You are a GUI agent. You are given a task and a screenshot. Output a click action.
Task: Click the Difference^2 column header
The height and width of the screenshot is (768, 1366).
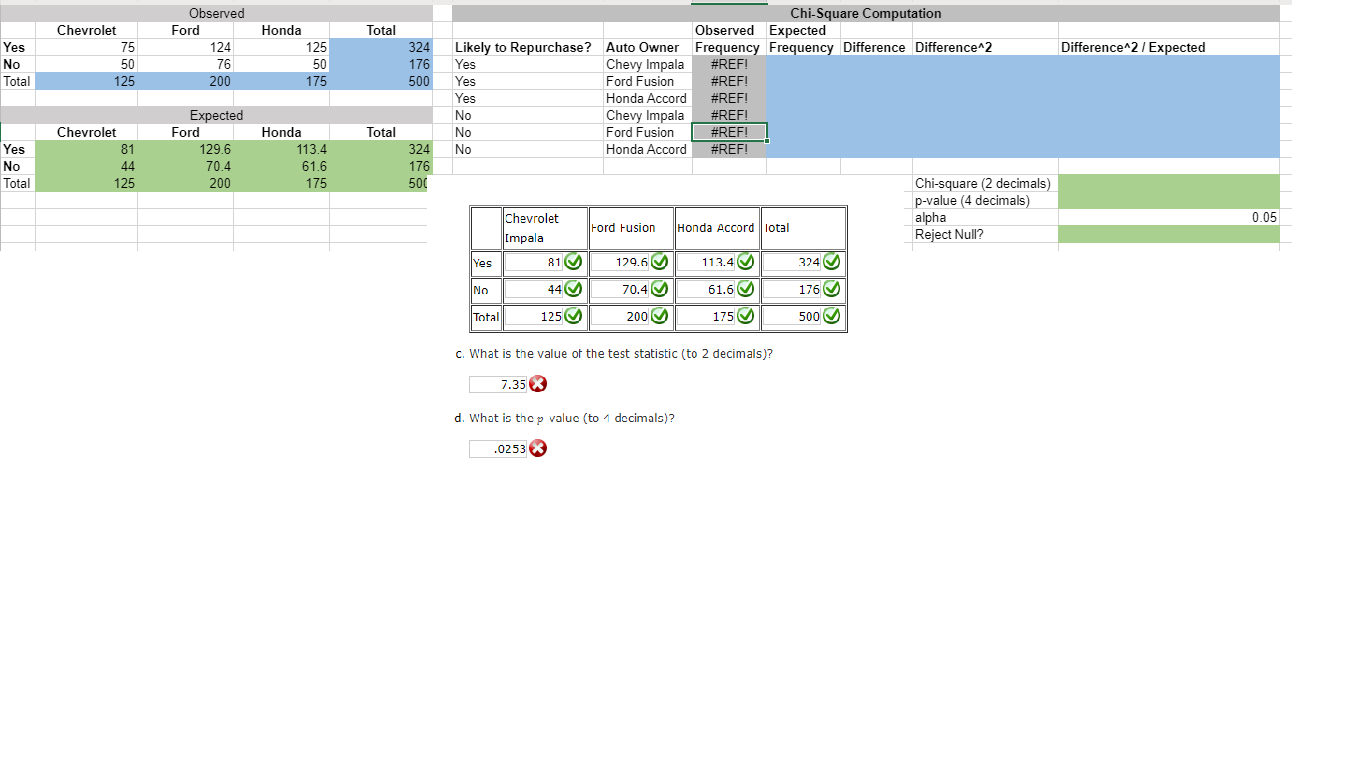tap(985, 47)
